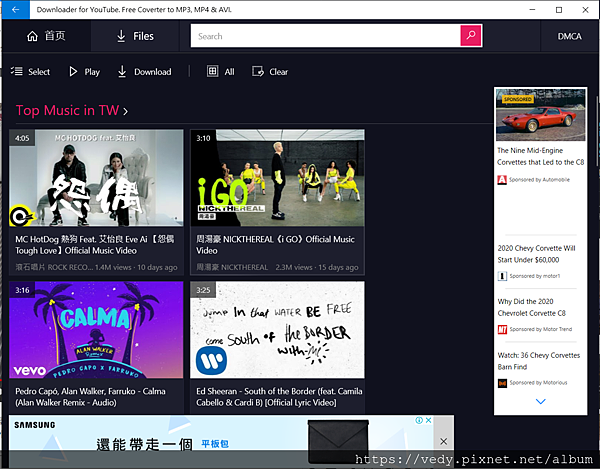This screenshot has width=600, height=469.
Task: Expand the Top Music in TW section
Action: tap(72, 111)
